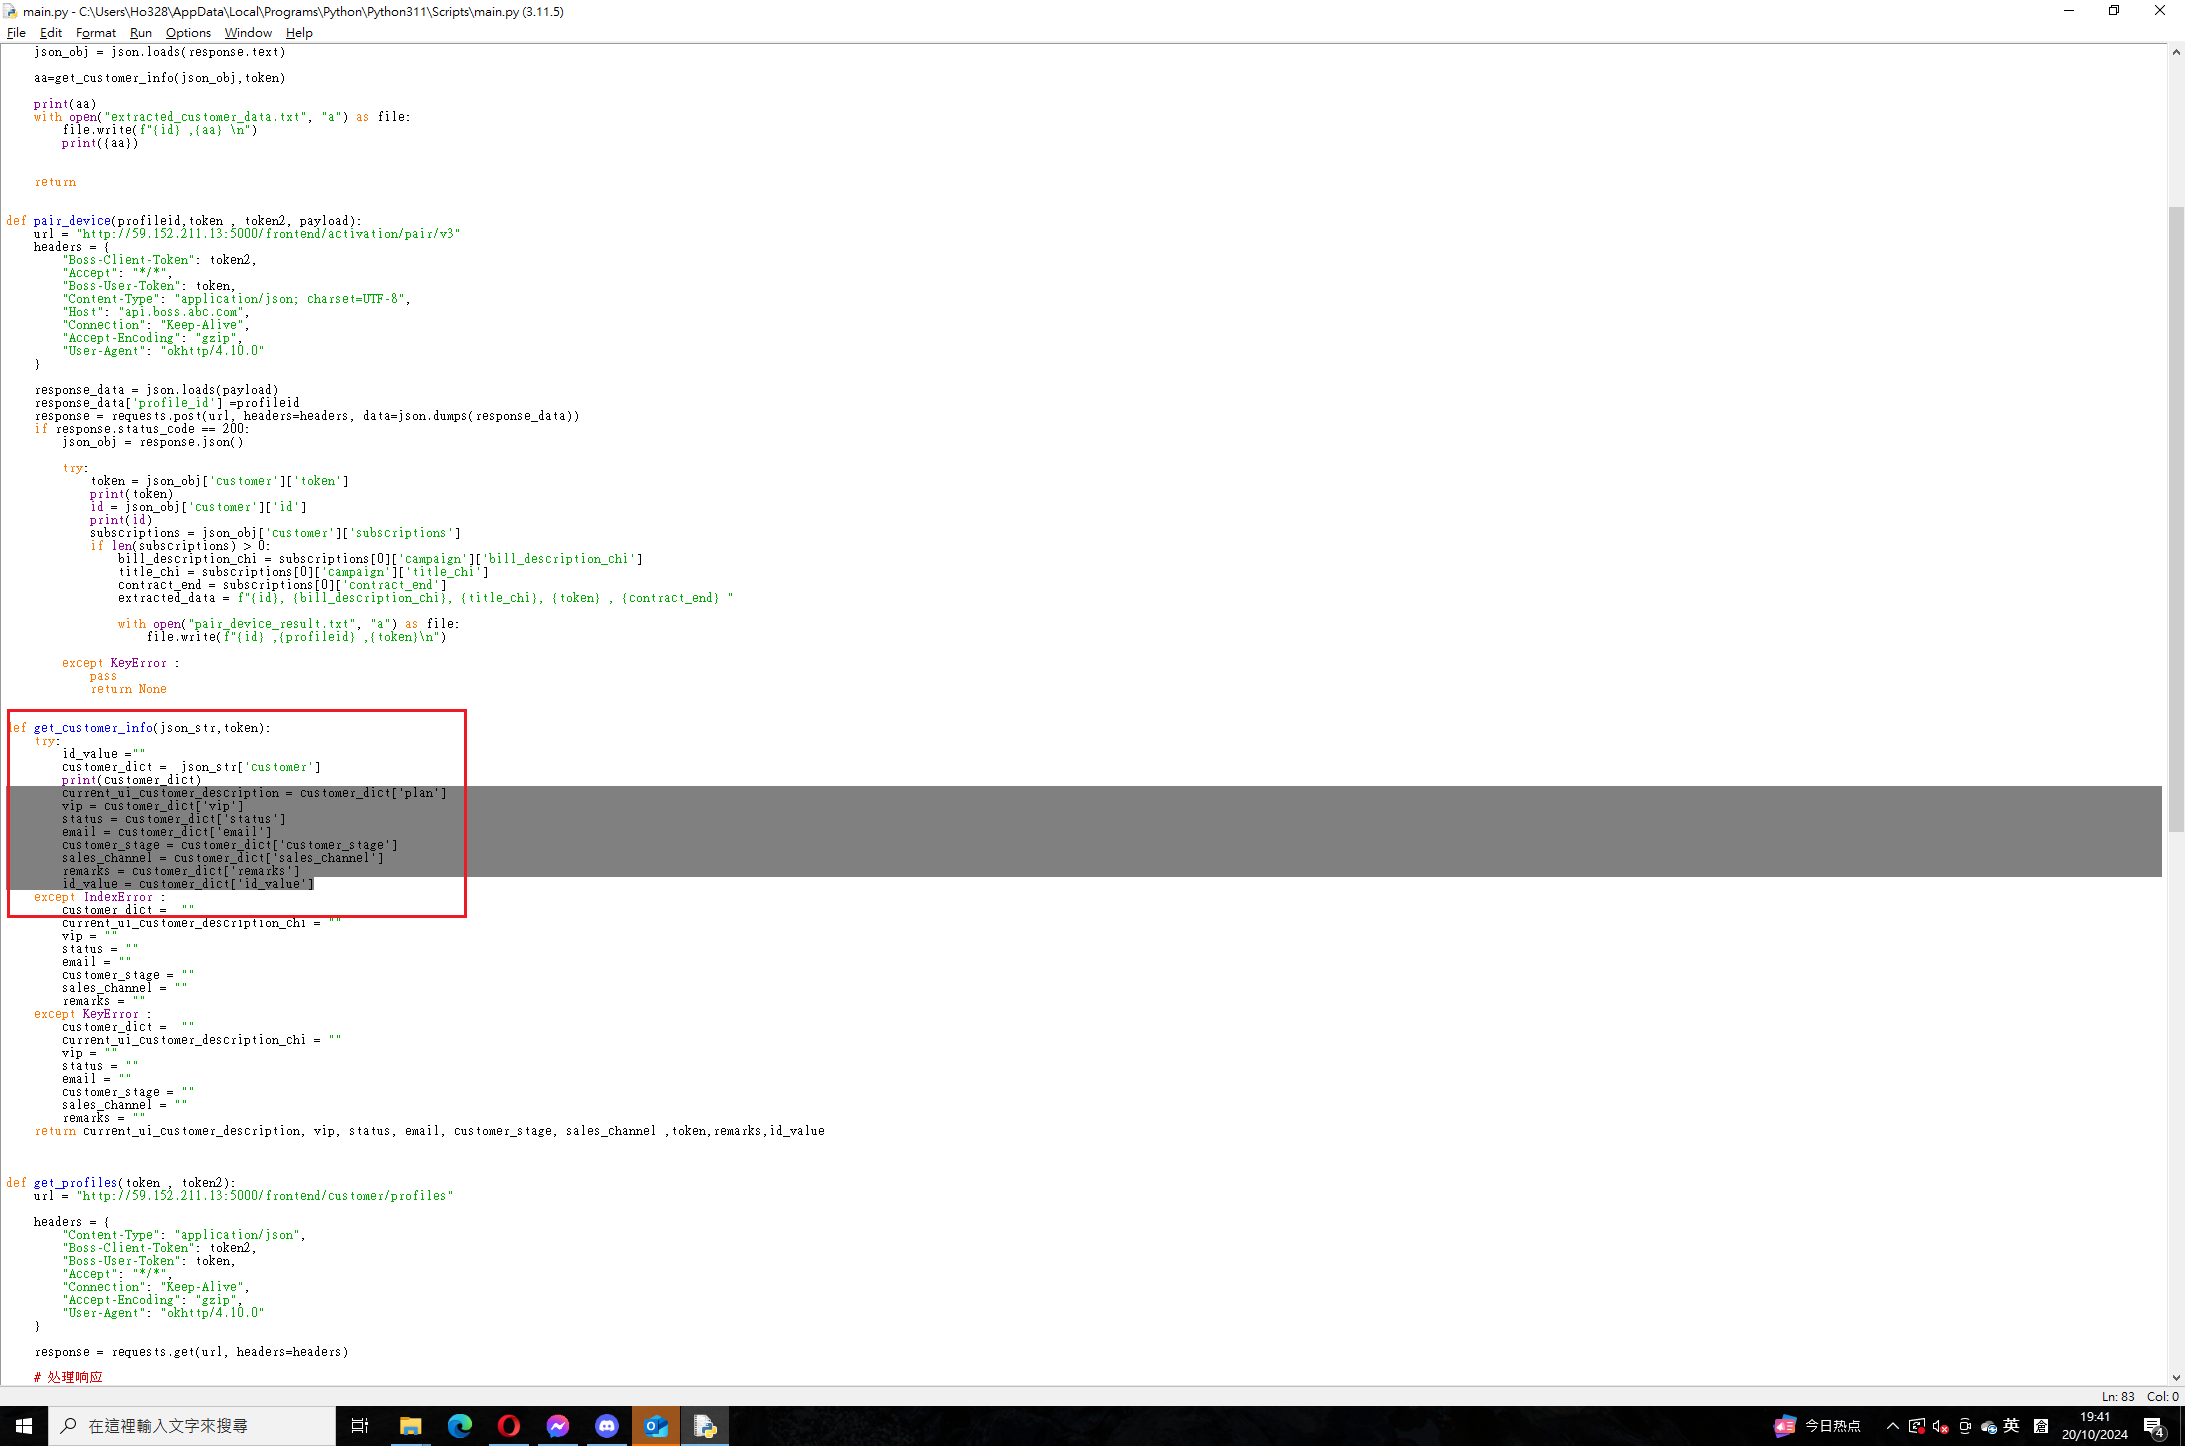Open Messenger from the taskbar
Viewport: 2185px width, 1446px height.
557,1426
